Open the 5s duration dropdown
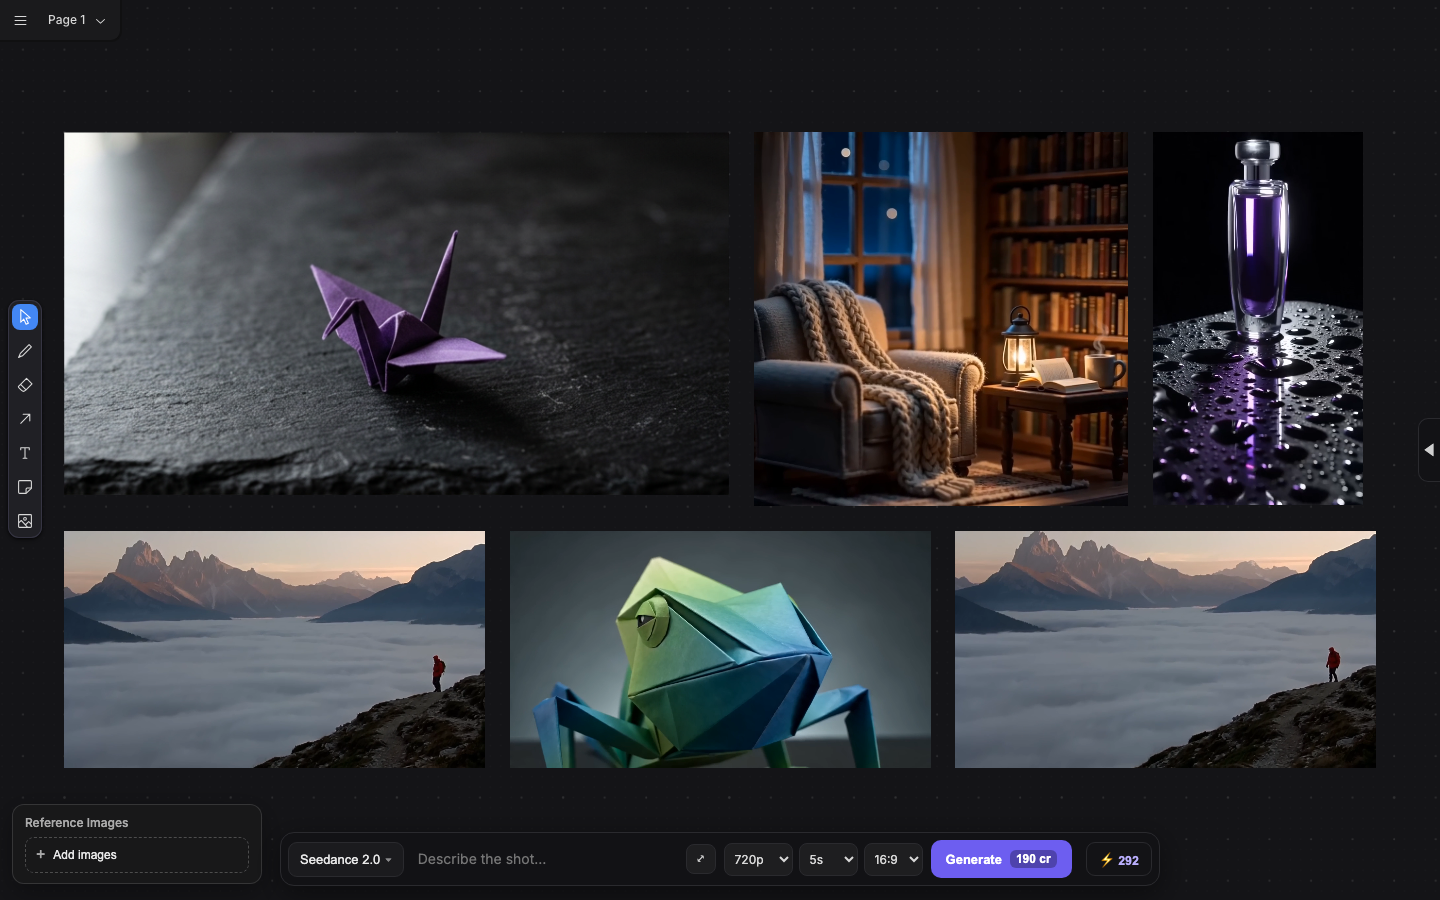1440x900 pixels. [x=828, y=859]
